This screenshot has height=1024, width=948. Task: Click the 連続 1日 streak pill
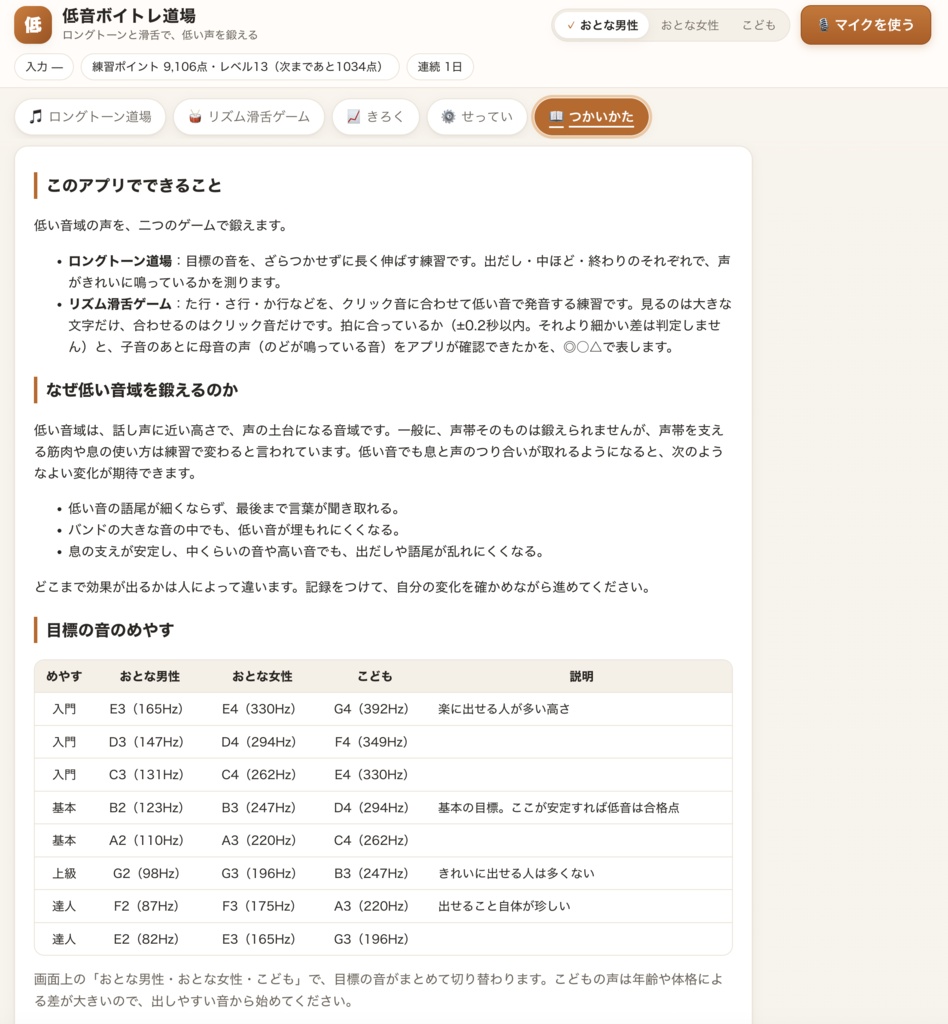click(440, 67)
